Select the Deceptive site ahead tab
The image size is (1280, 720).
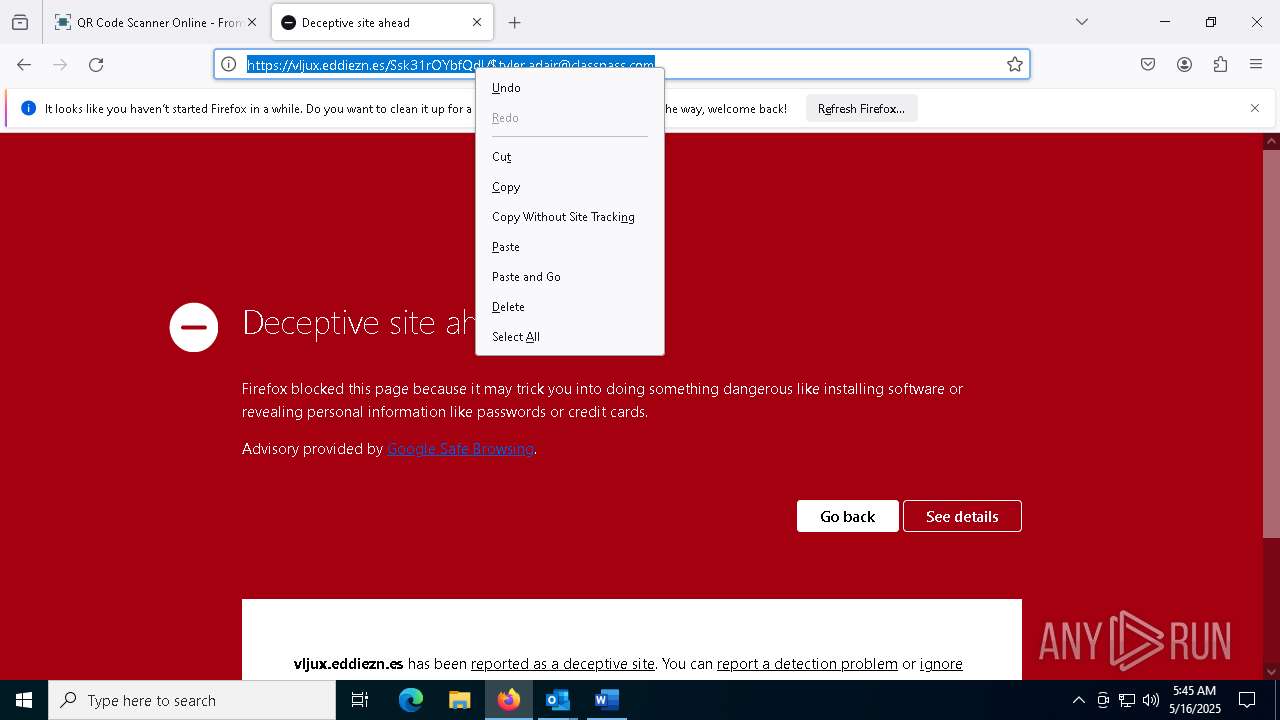click(x=382, y=22)
